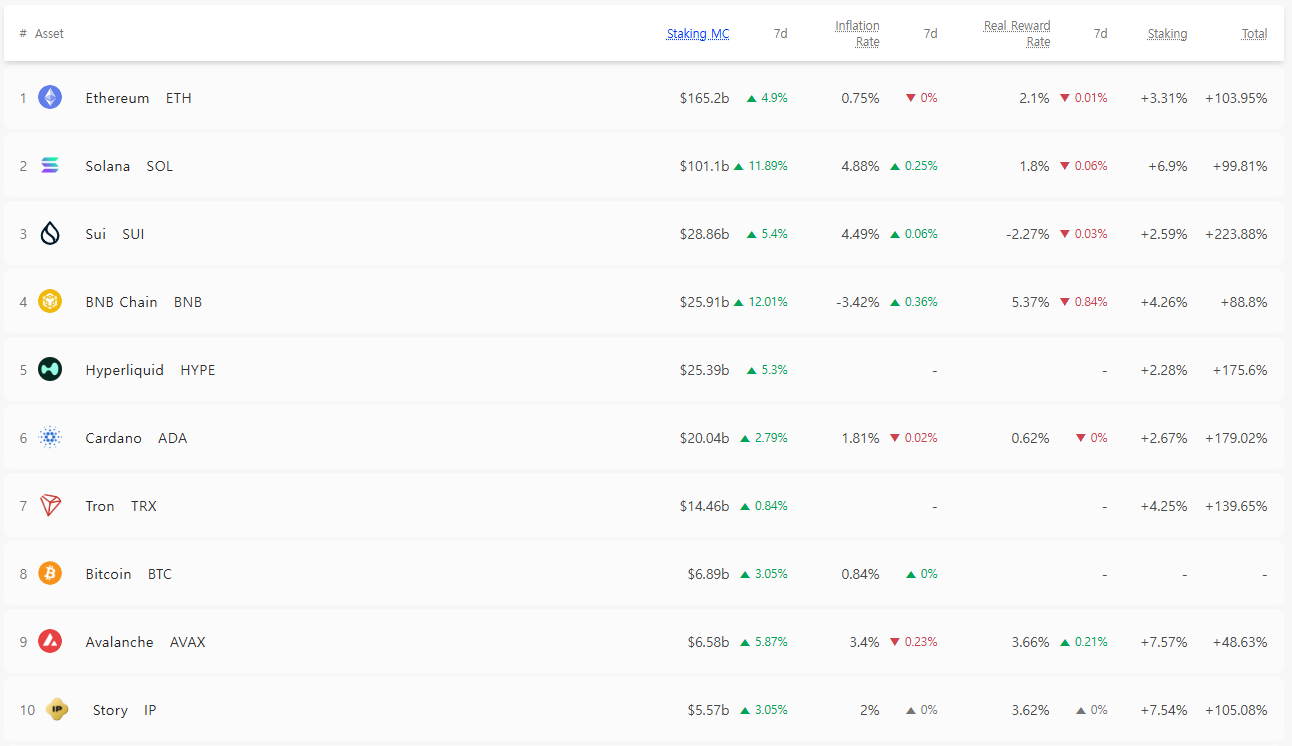Click BNB staking market cap $25.91b

tap(705, 302)
